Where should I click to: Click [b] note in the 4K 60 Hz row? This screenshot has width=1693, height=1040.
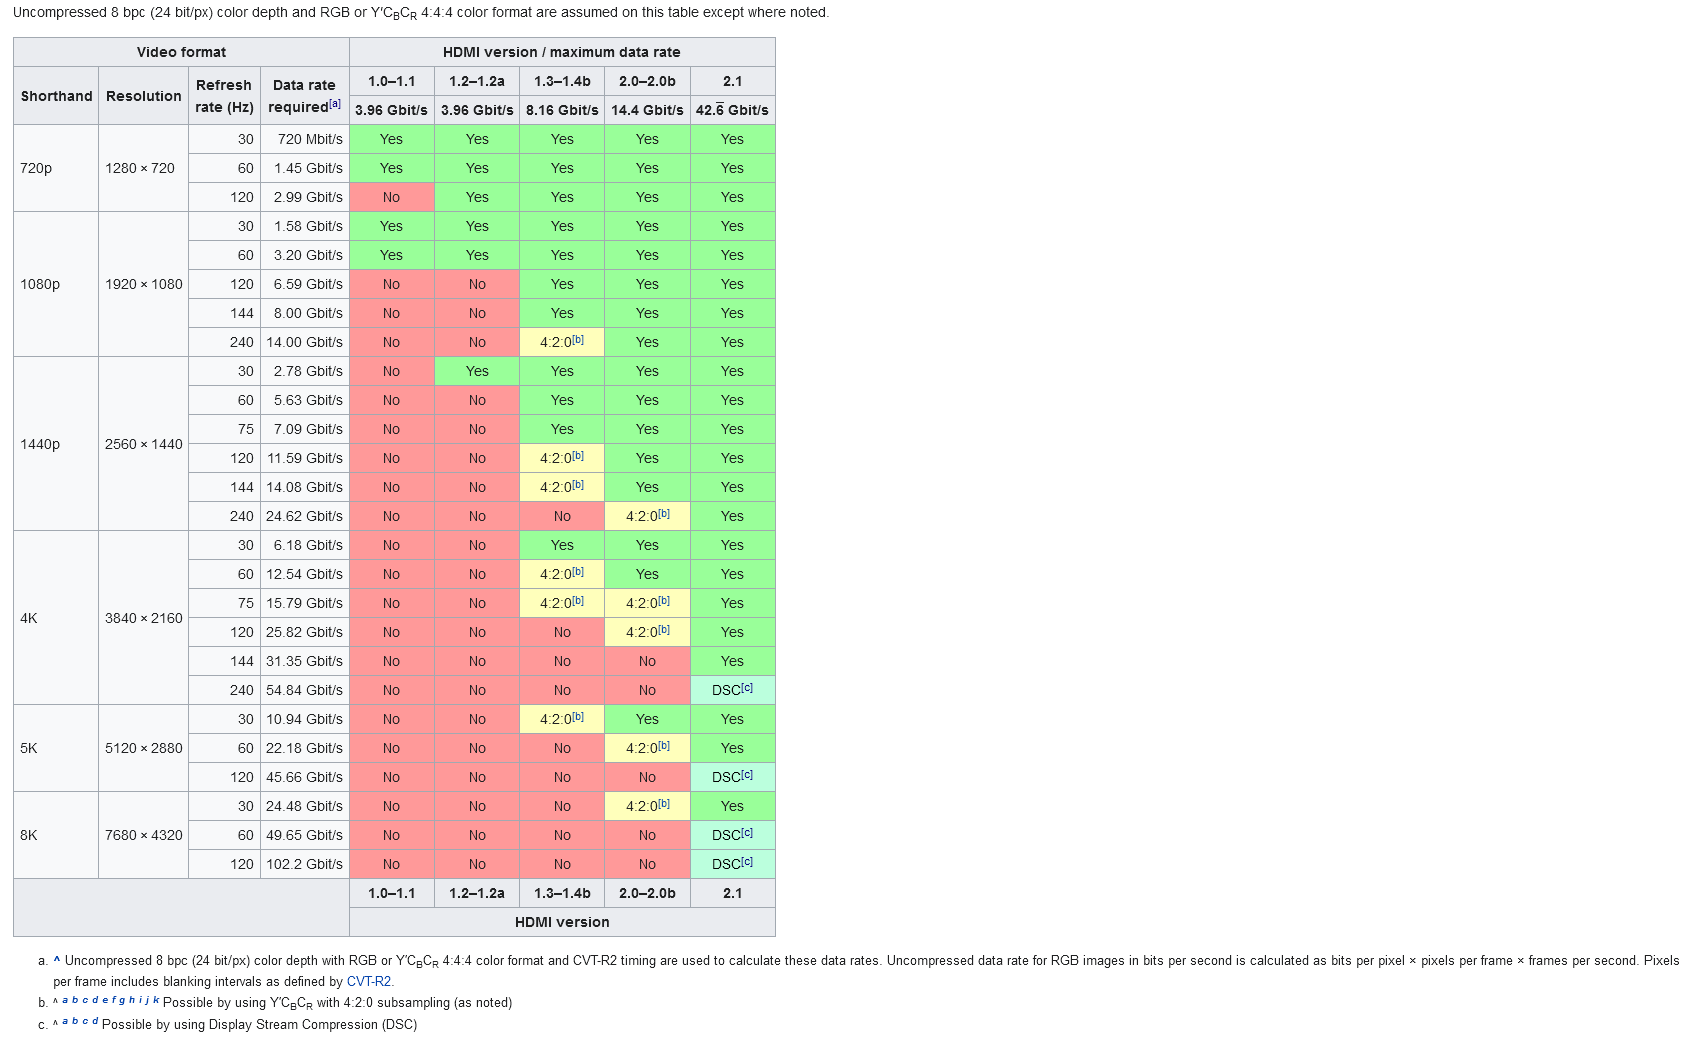tap(578, 572)
